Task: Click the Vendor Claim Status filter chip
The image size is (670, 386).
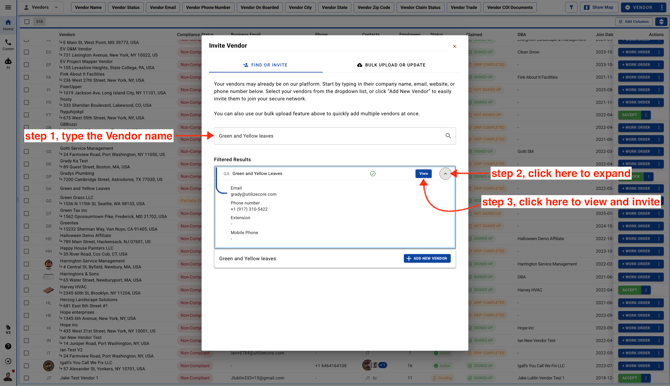Action: [x=420, y=7]
